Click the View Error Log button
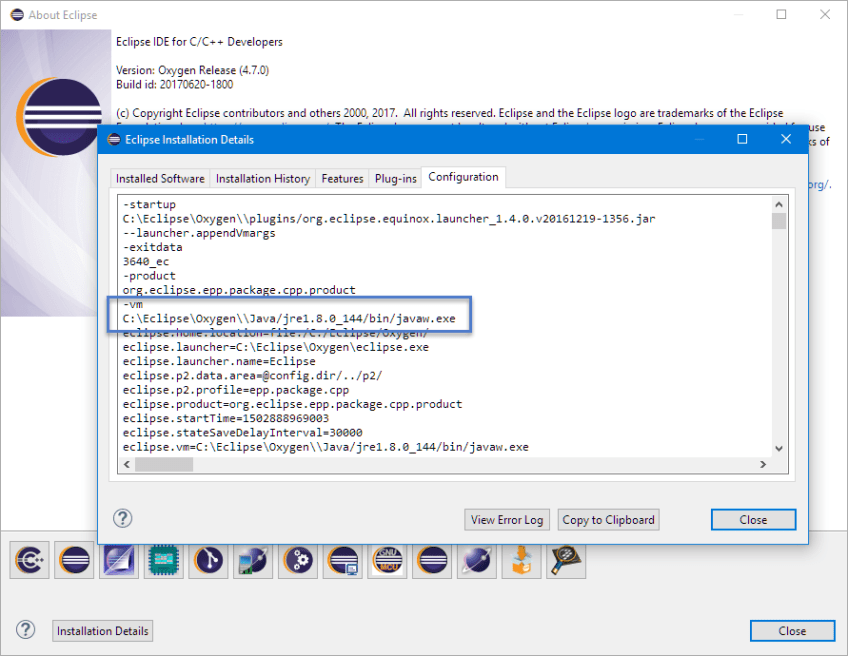This screenshot has height=656, width=848. click(506, 519)
